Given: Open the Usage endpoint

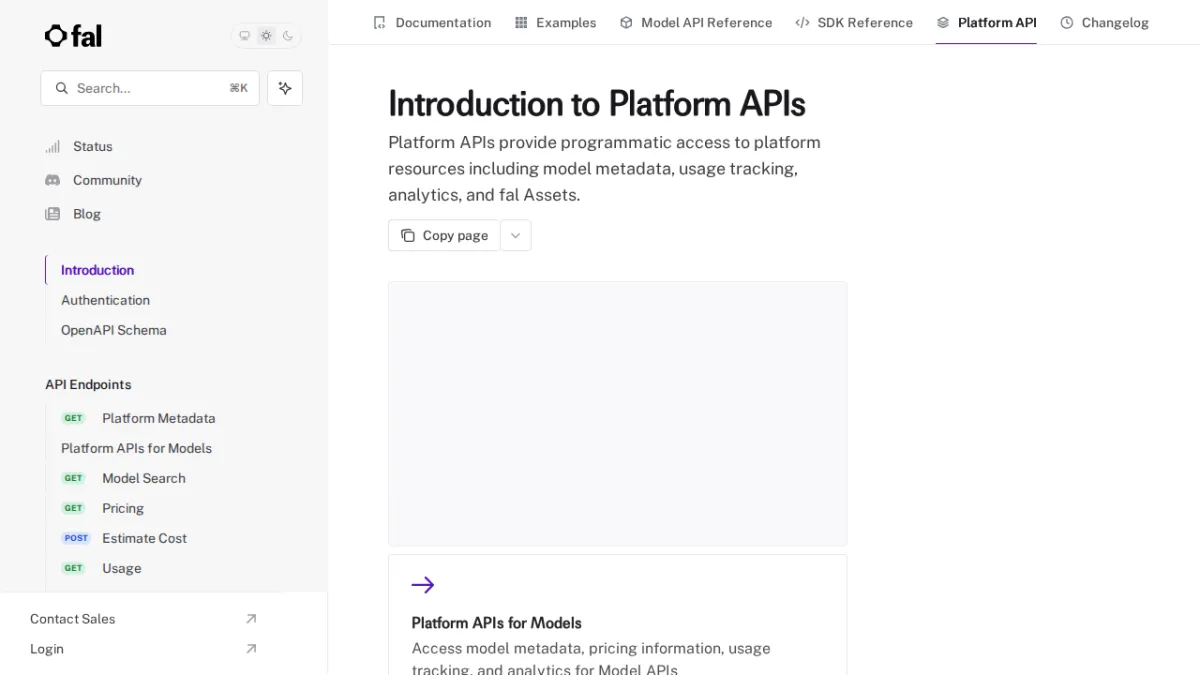Looking at the screenshot, I should [x=121, y=568].
